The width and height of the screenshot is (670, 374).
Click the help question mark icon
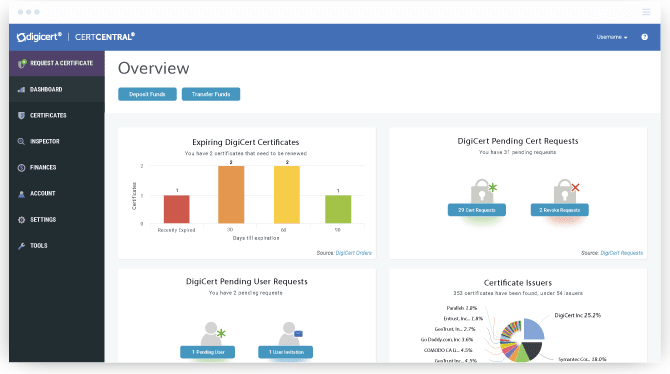[x=644, y=37]
